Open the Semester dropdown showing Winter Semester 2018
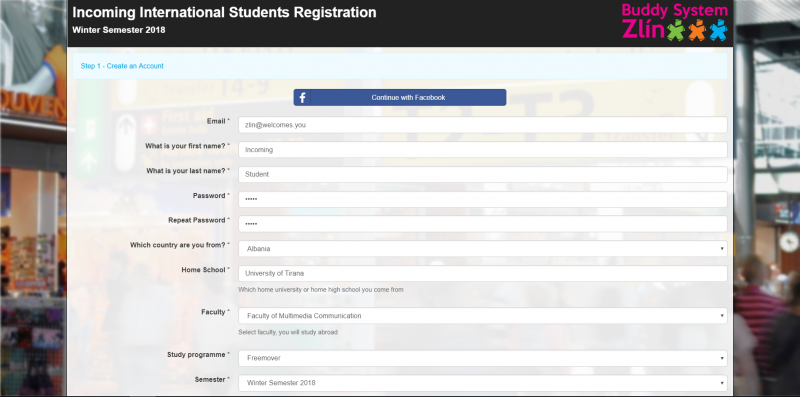This screenshot has width=800, height=397. 483,383
